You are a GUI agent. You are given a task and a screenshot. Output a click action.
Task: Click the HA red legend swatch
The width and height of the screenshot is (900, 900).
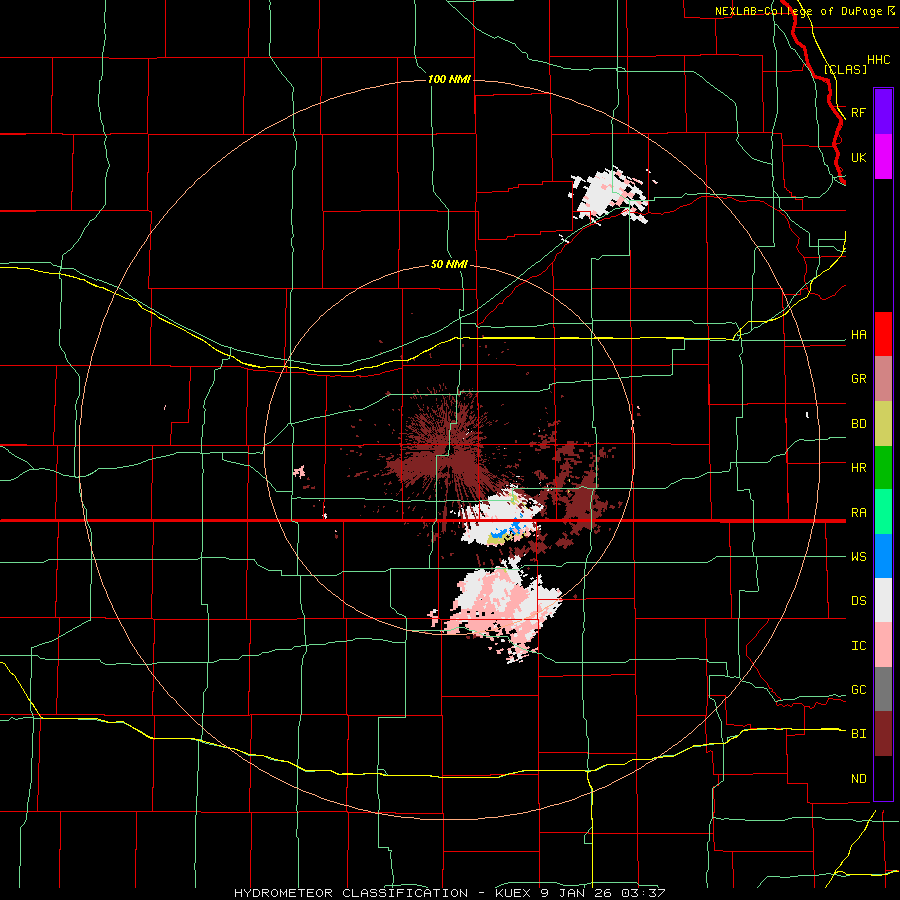(x=883, y=334)
